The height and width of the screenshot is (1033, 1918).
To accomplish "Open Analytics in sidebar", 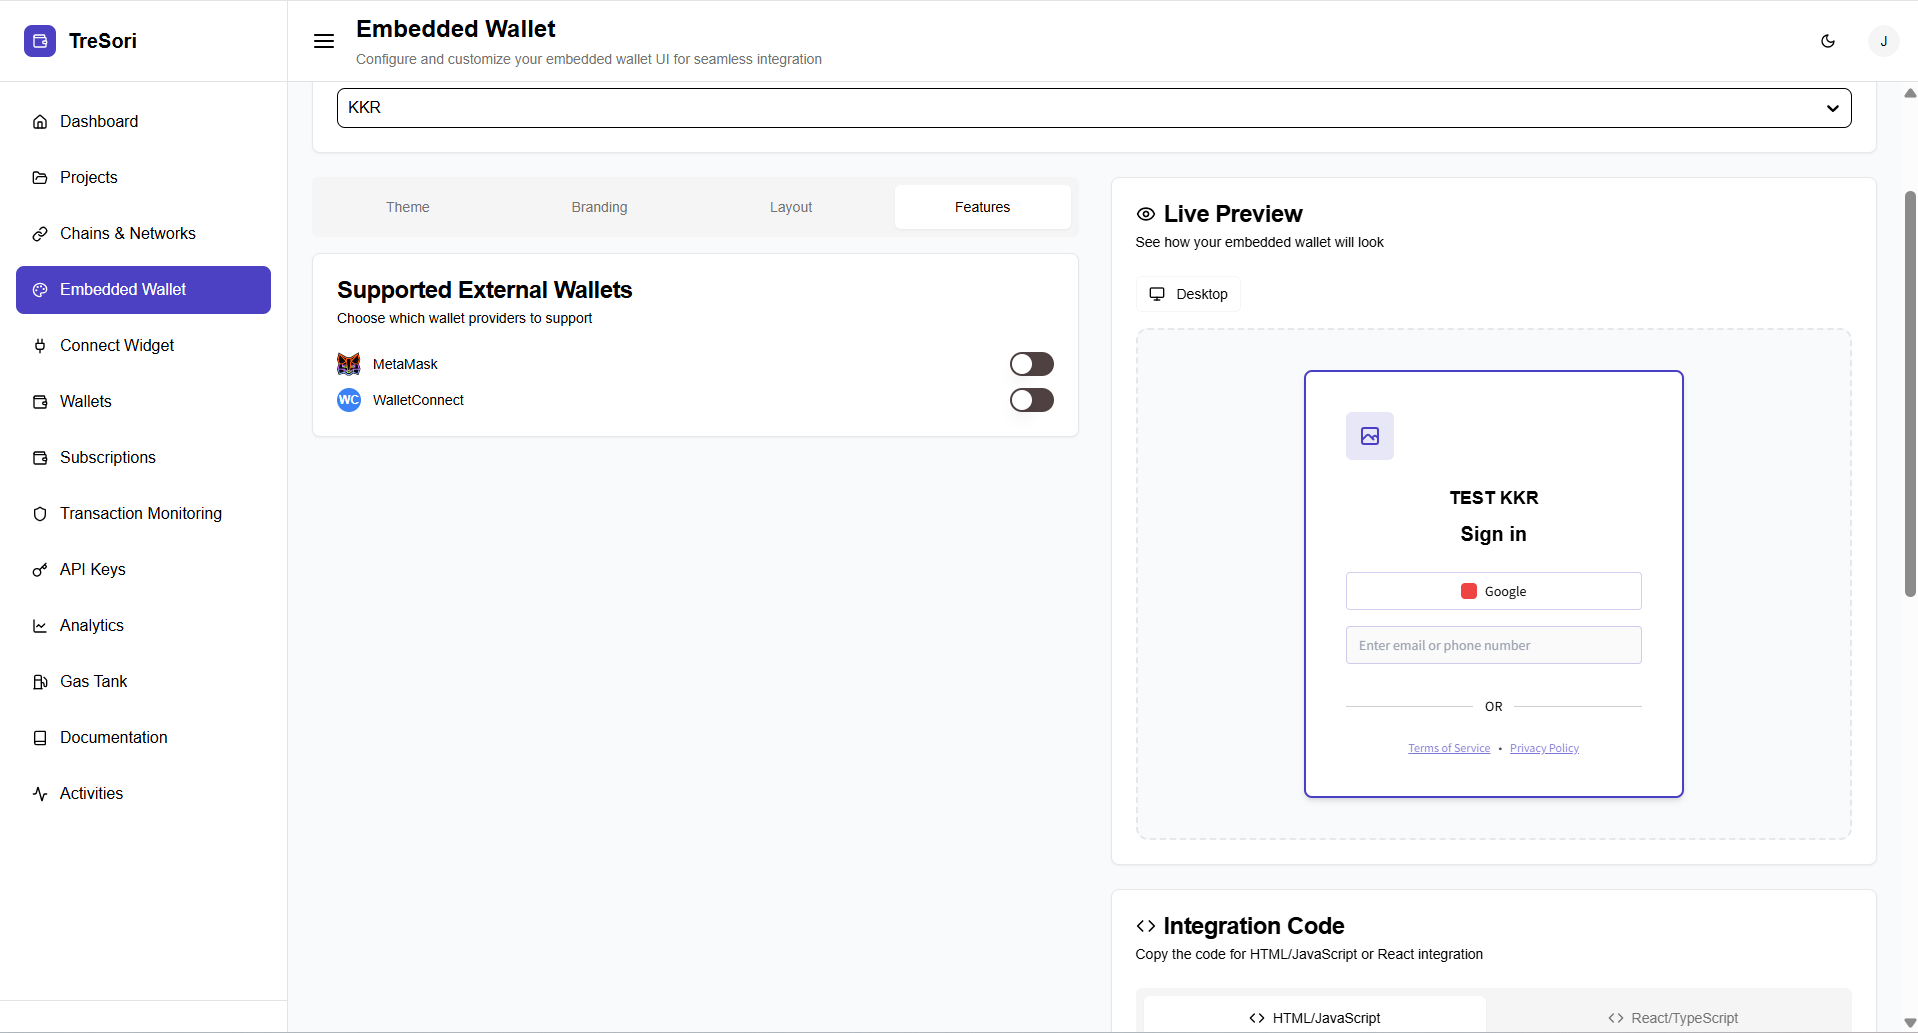I will [91, 625].
